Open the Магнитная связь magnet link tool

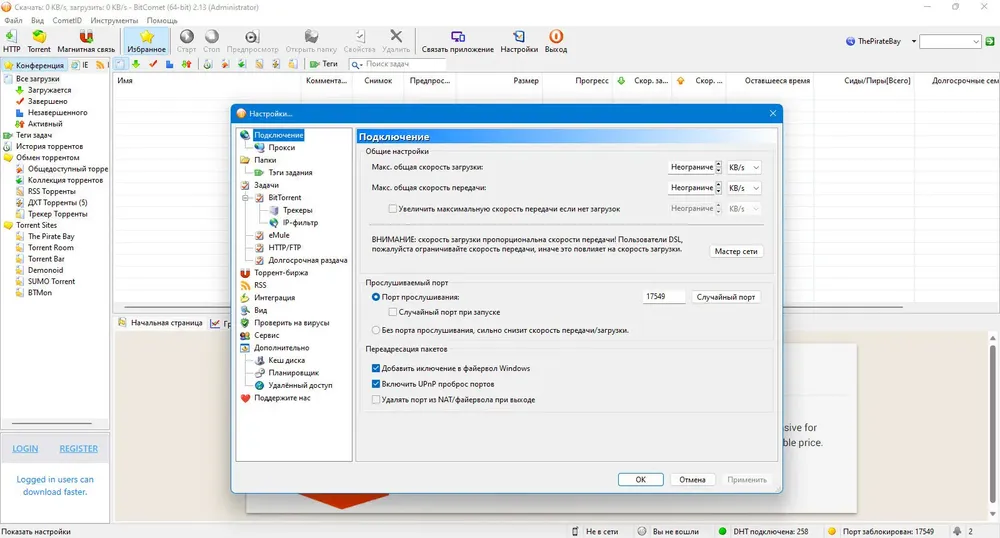pyautogui.click(x=86, y=41)
